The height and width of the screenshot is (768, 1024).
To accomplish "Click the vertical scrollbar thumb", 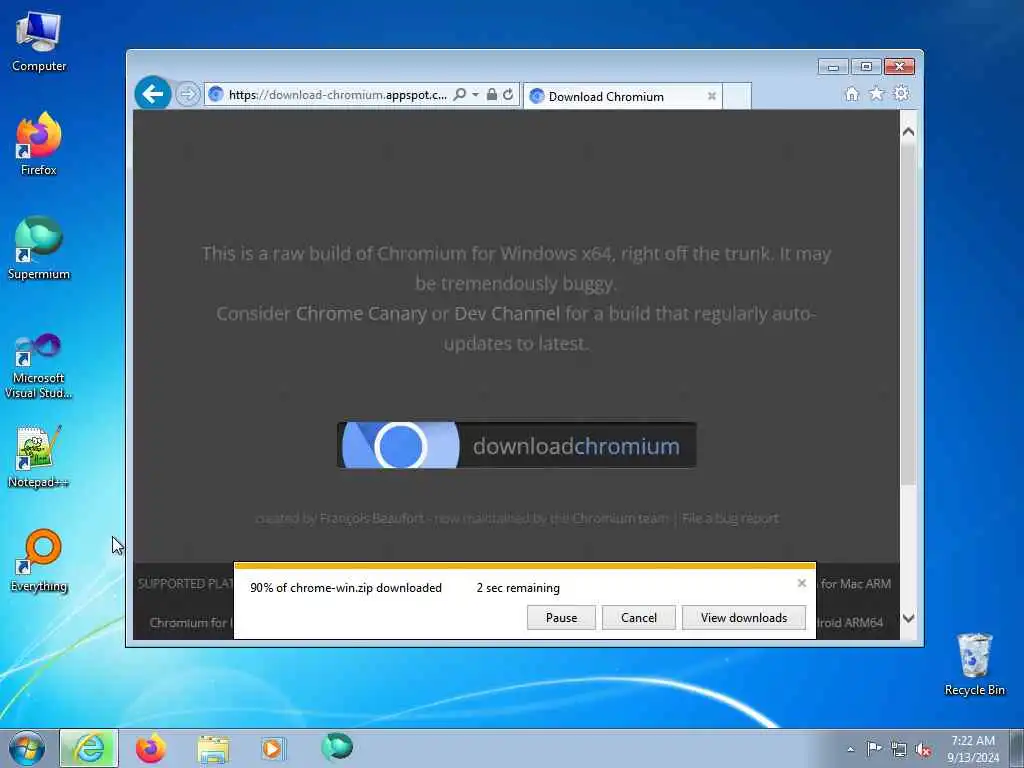I will (x=908, y=315).
